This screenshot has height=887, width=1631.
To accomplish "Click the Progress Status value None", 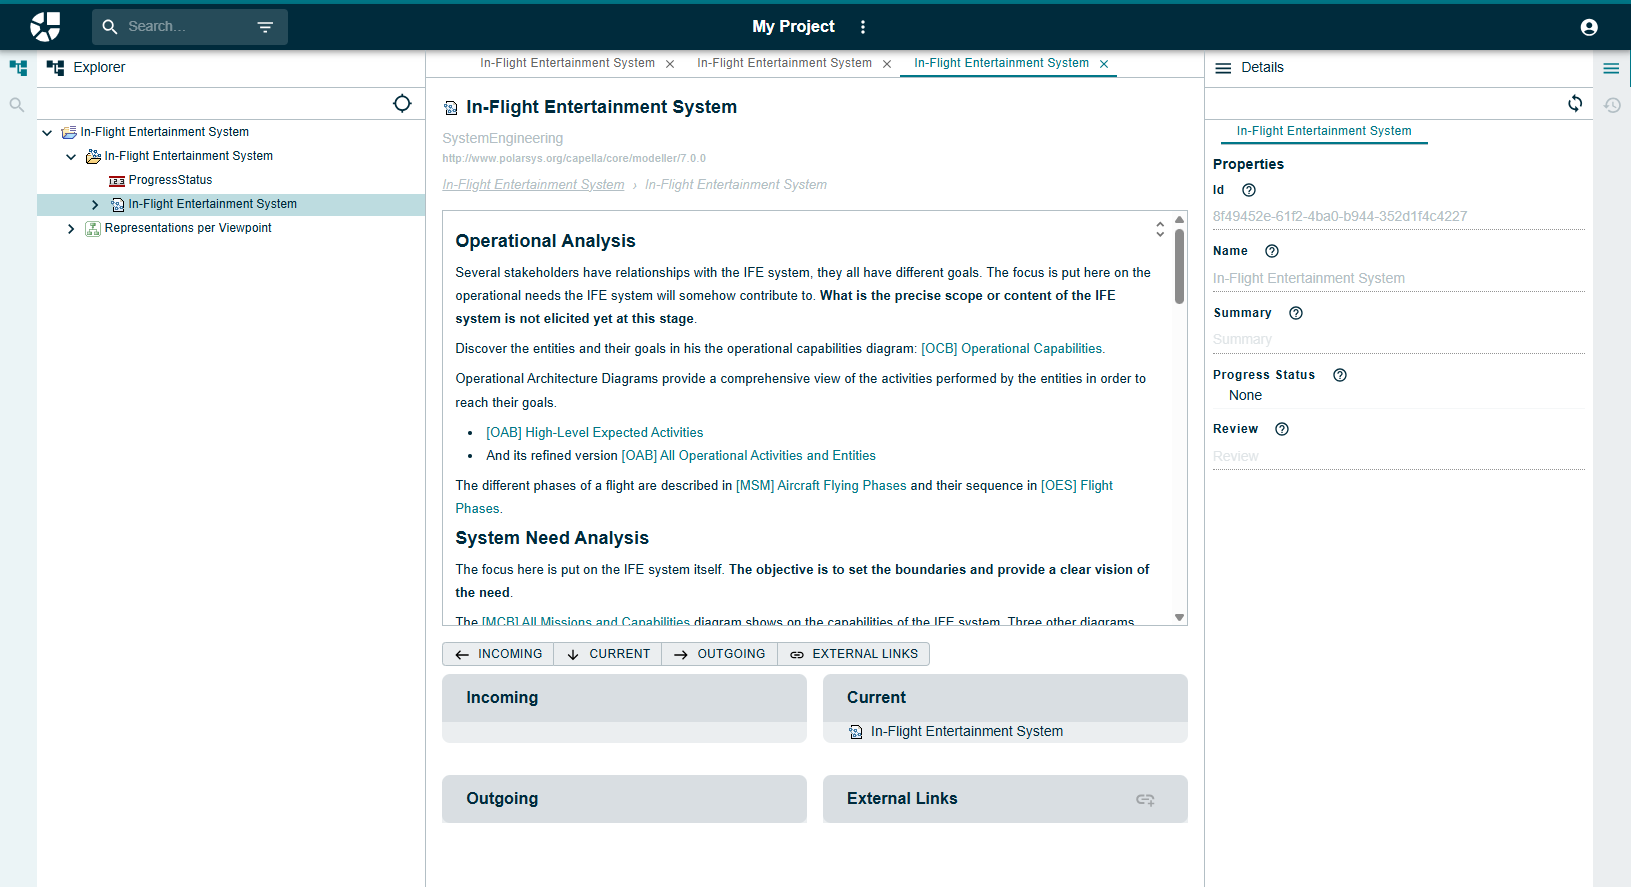I will pyautogui.click(x=1245, y=396).
